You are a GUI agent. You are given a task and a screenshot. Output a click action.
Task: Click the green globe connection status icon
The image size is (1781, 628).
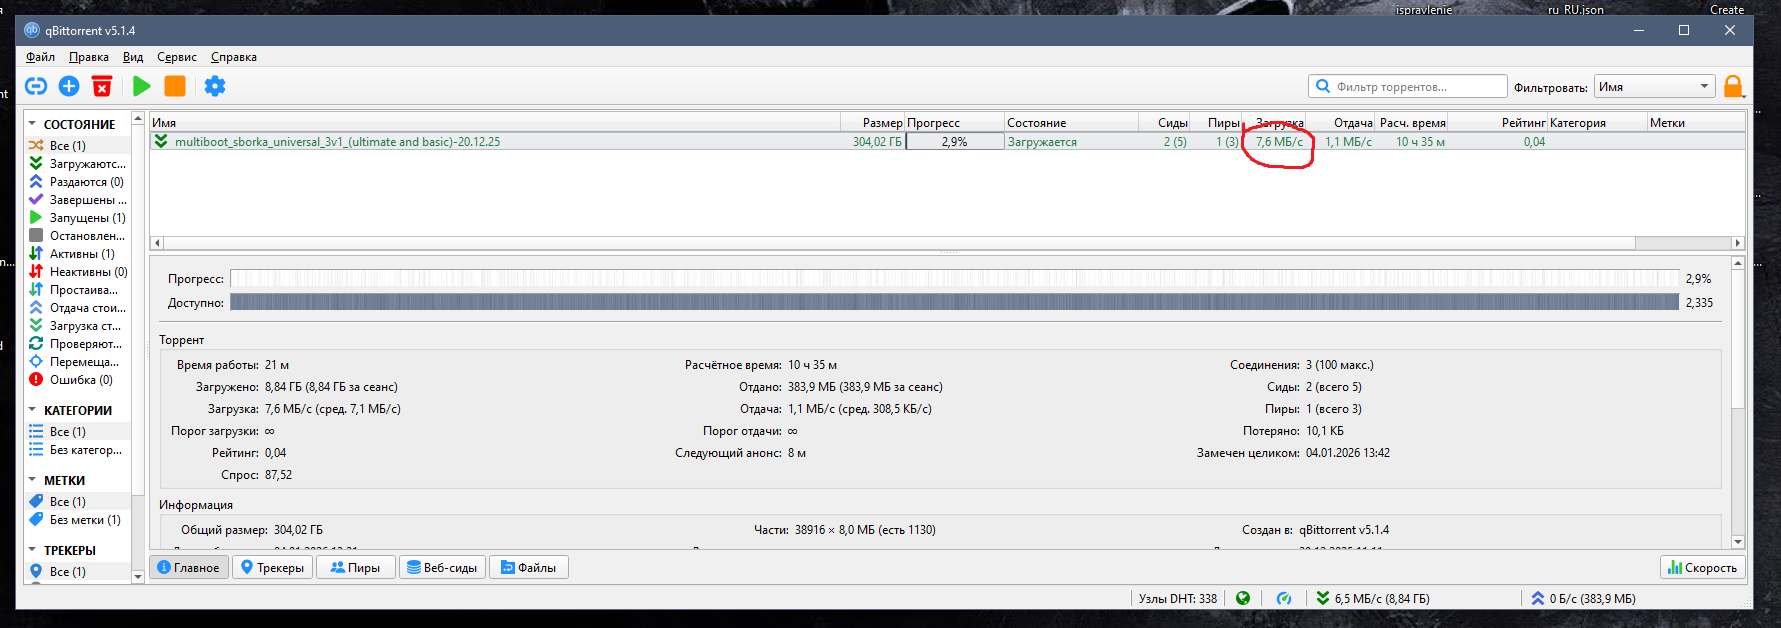pyautogui.click(x=1243, y=598)
